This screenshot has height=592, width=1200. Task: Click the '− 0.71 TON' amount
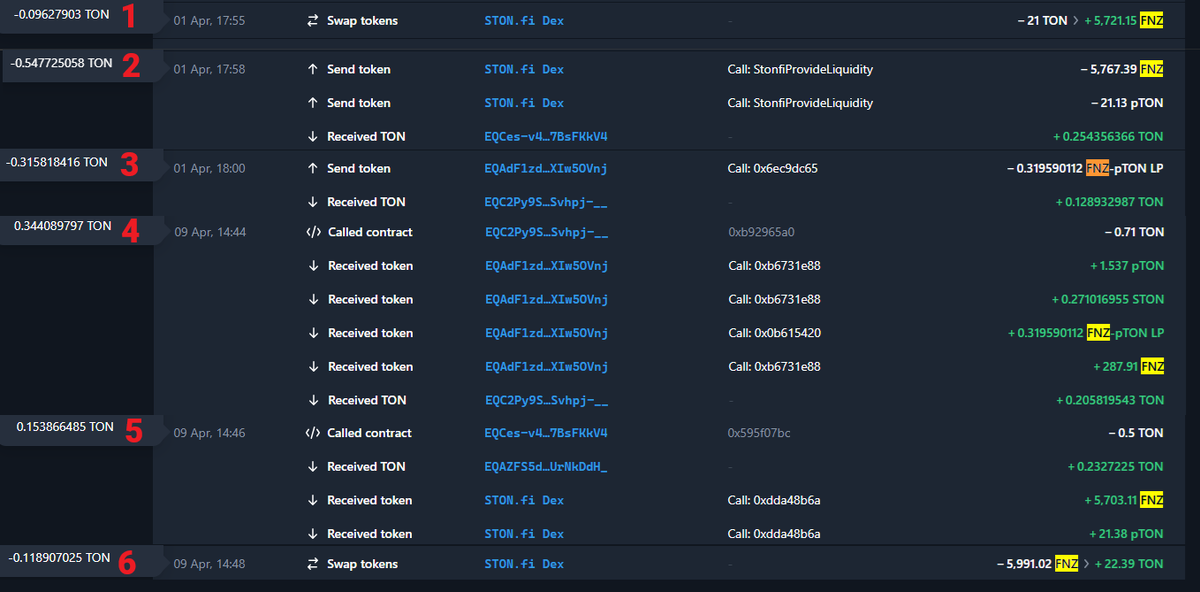[1134, 232]
